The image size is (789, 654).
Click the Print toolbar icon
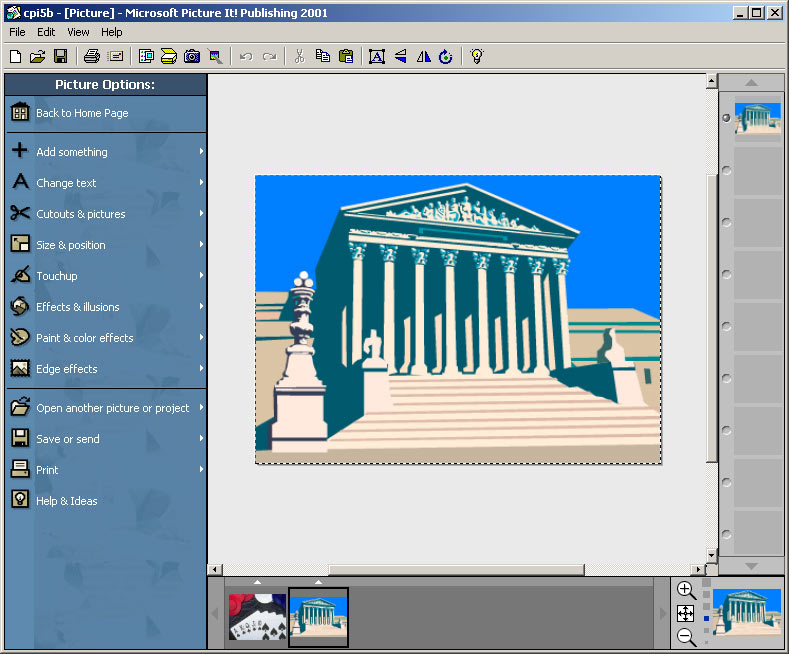point(92,56)
